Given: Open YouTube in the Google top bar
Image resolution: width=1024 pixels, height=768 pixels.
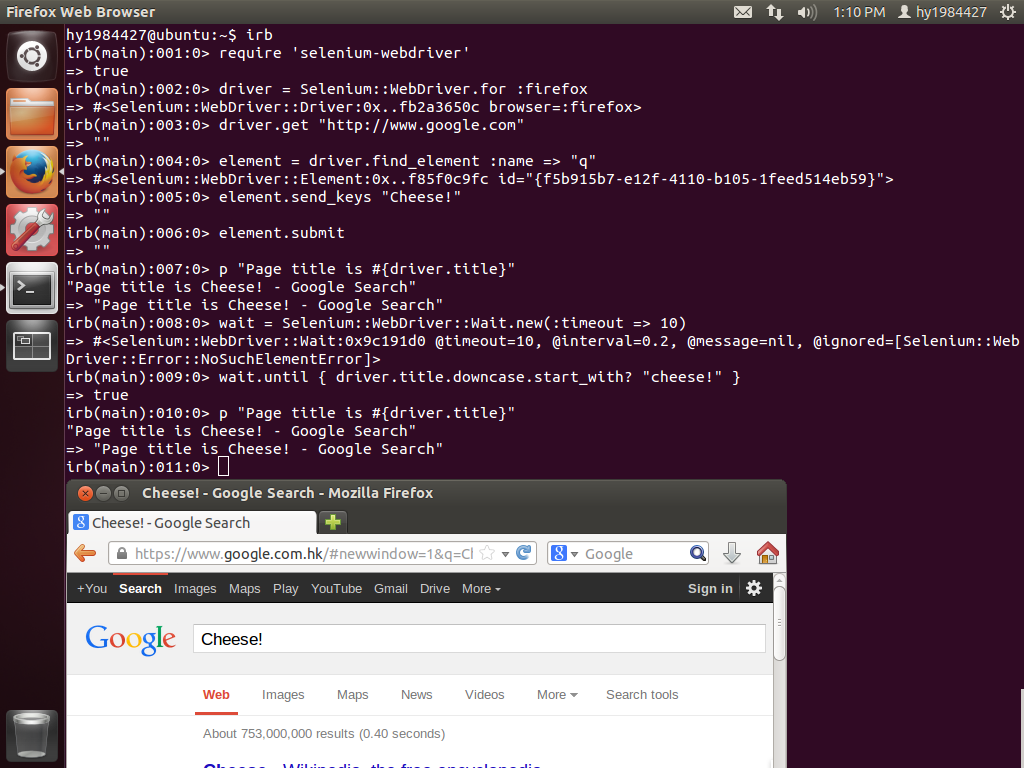Looking at the screenshot, I should (x=336, y=588).
